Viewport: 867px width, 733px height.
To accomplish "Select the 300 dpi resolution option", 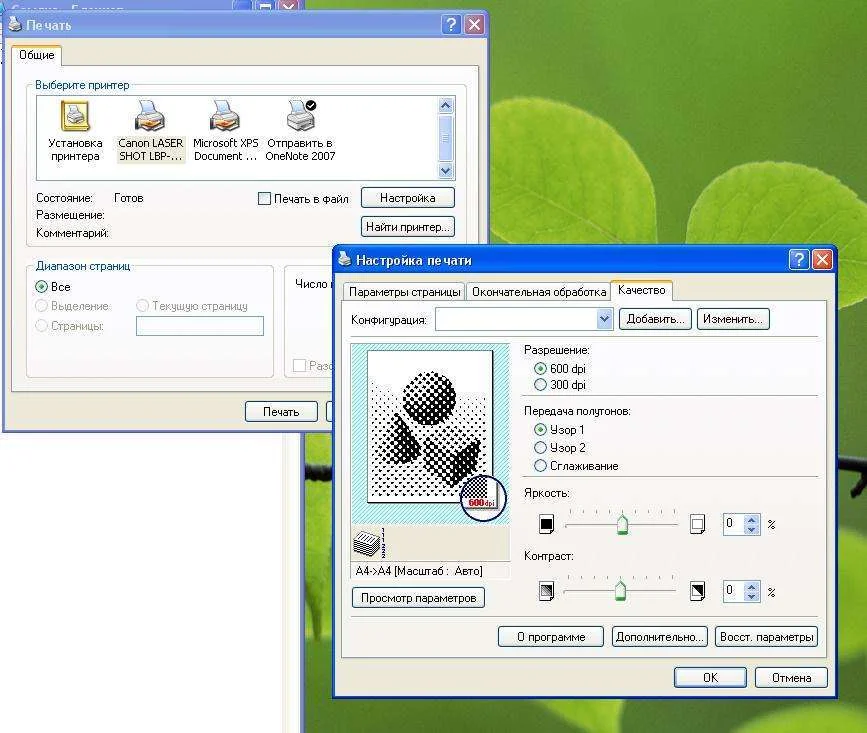I will tap(541, 384).
